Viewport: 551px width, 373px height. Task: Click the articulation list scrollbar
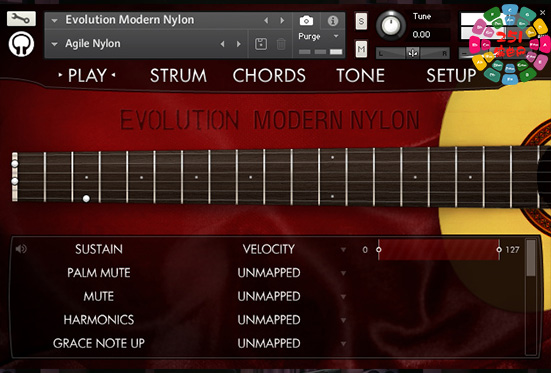[x=531, y=258]
